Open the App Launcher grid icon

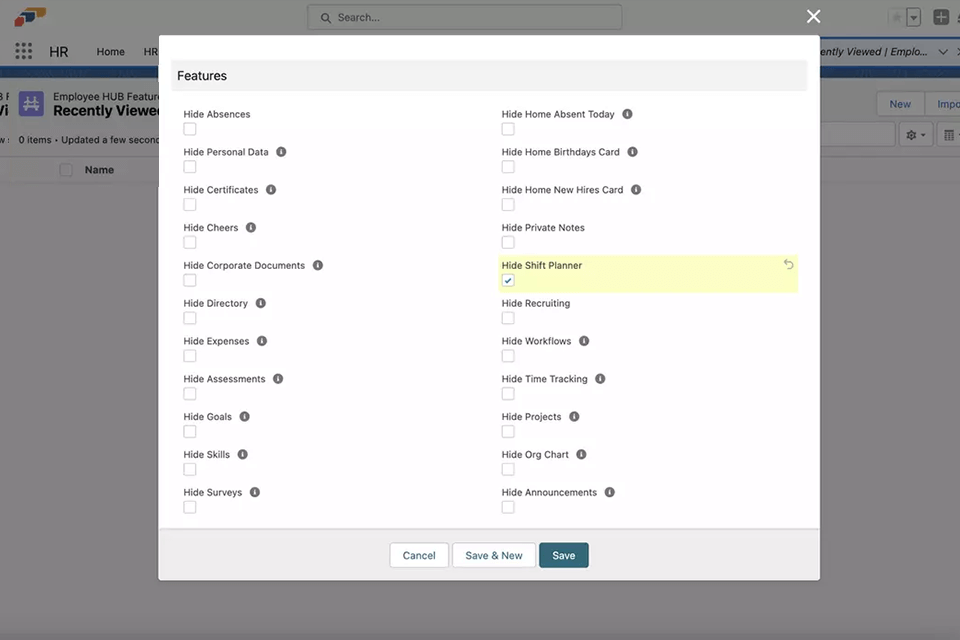tap(23, 51)
